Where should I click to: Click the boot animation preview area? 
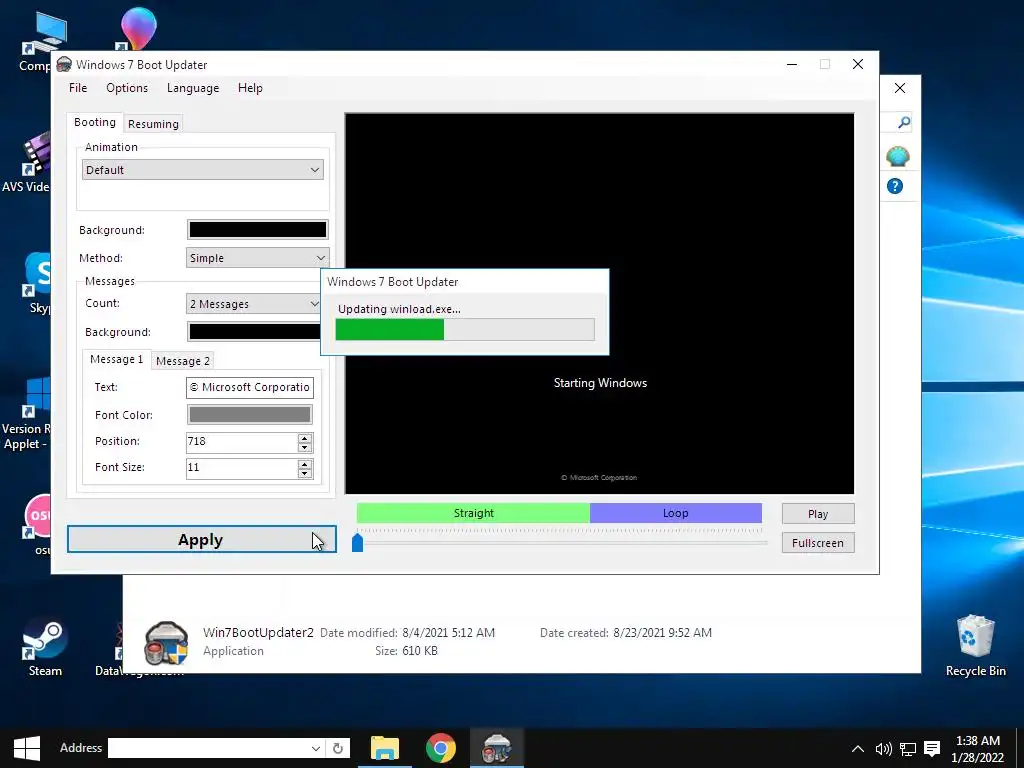pyautogui.click(x=600, y=304)
